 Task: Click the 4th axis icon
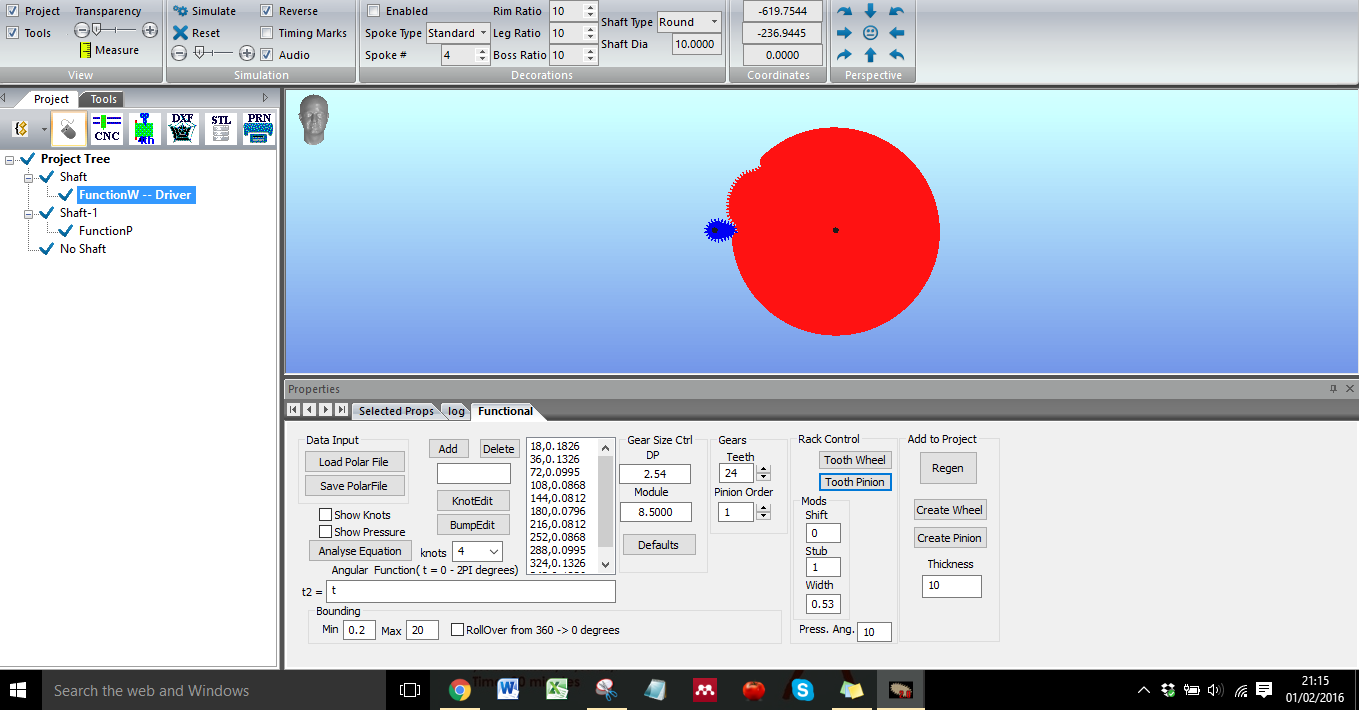point(145,129)
